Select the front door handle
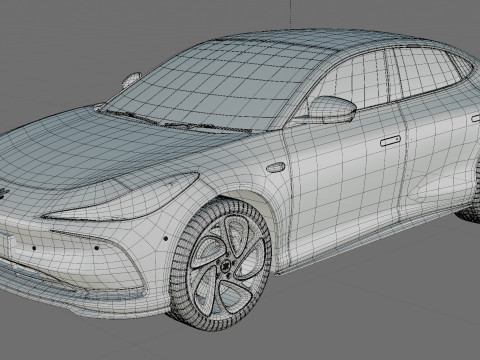 click(x=390, y=141)
